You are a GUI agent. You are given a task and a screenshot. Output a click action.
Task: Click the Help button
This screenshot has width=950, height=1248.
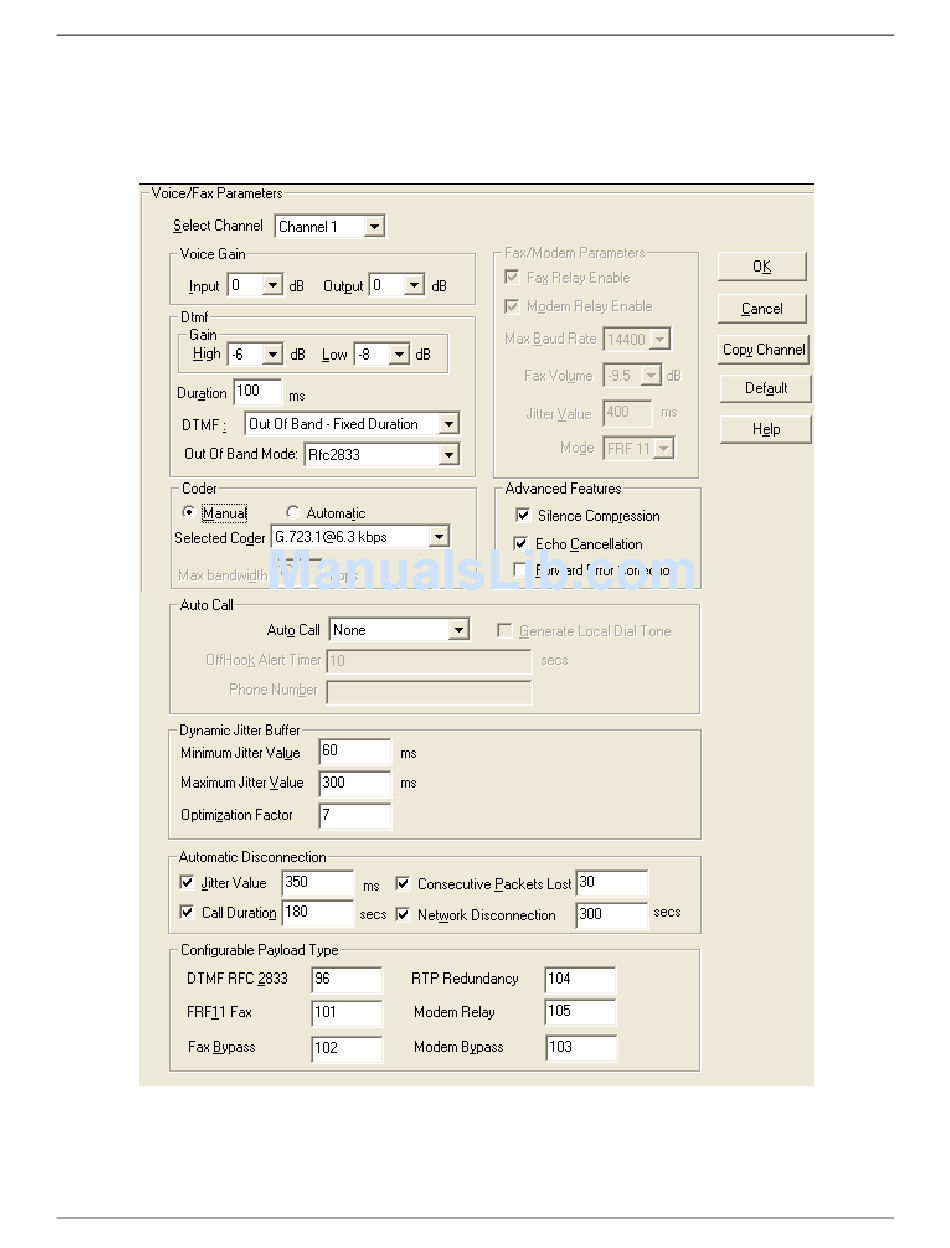click(x=765, y=429)
